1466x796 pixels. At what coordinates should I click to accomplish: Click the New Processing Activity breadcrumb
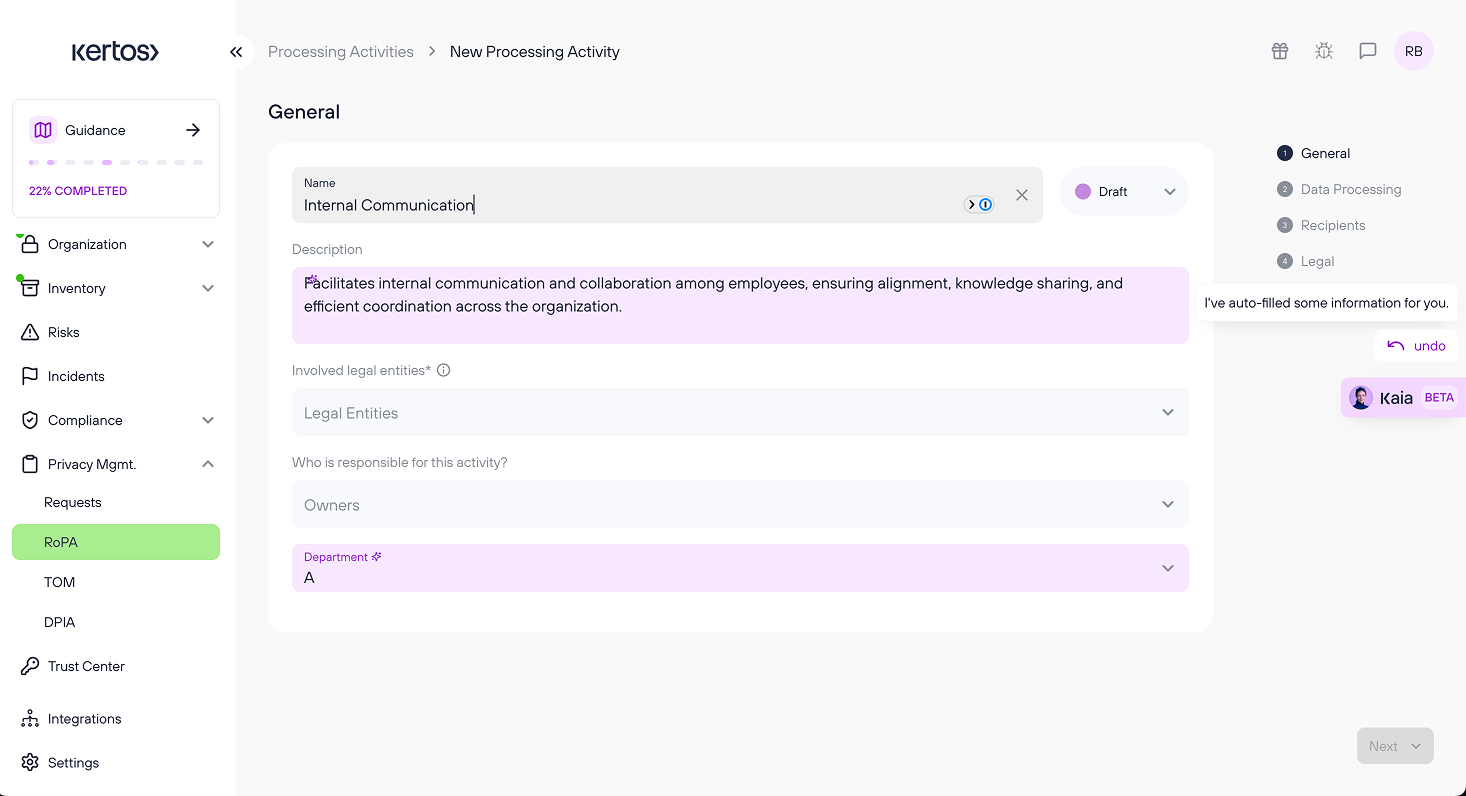coord(535,52)
